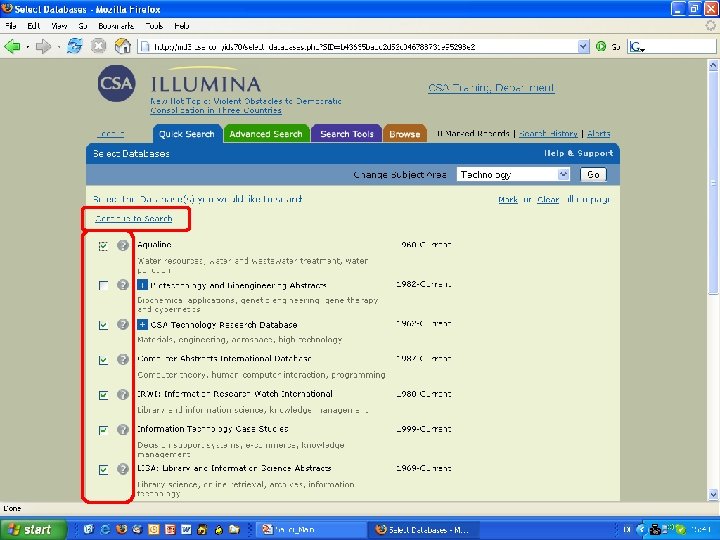Click the page icon in the address bar

pos(145,46)
